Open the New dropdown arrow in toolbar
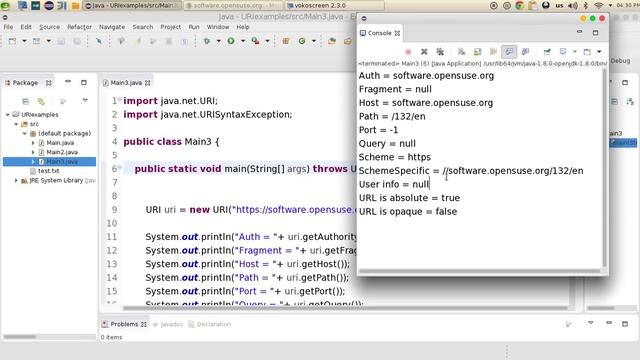Screen dimensions: 640x360 (x=24, y=41)
